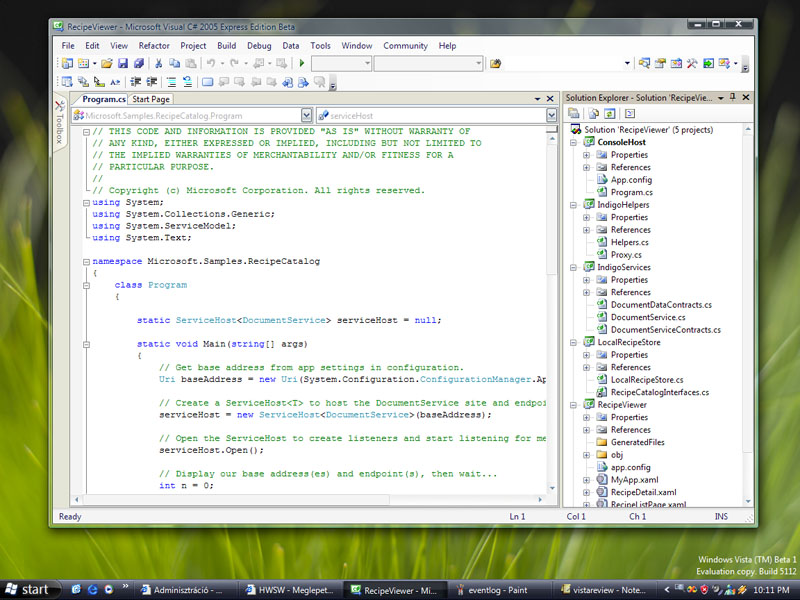The height and width of the screenshot is (600, 800).
Task: Collapse the header comment block outline
Action: tap(86, 132)
